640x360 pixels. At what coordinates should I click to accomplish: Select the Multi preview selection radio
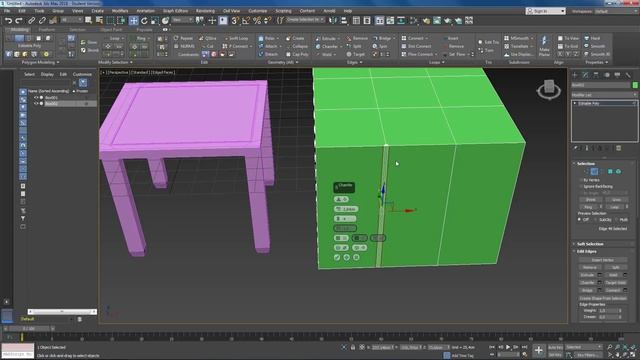[x=616, y=220]
